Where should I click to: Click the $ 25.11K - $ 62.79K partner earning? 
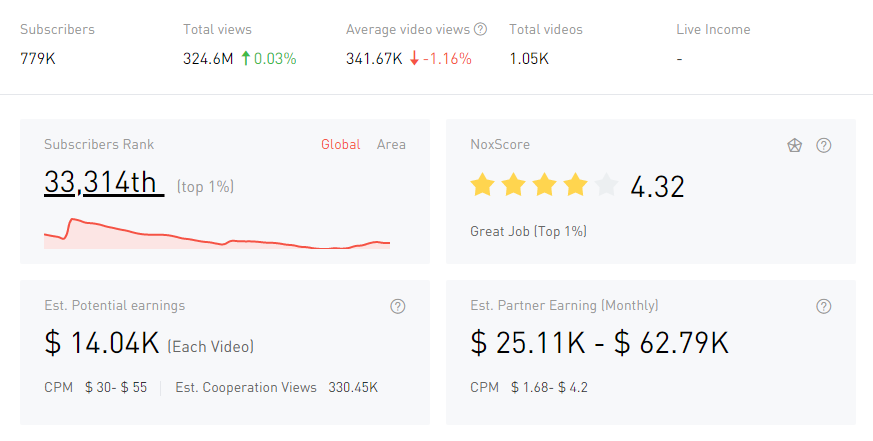click(599, 343)
